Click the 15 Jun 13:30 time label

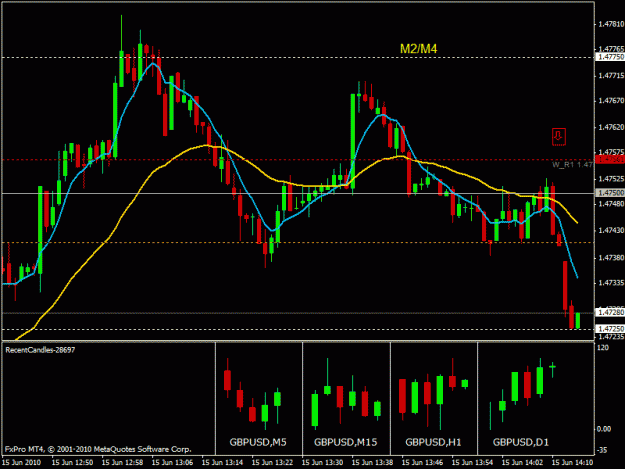pyautogui.click(x=322, y=462)
